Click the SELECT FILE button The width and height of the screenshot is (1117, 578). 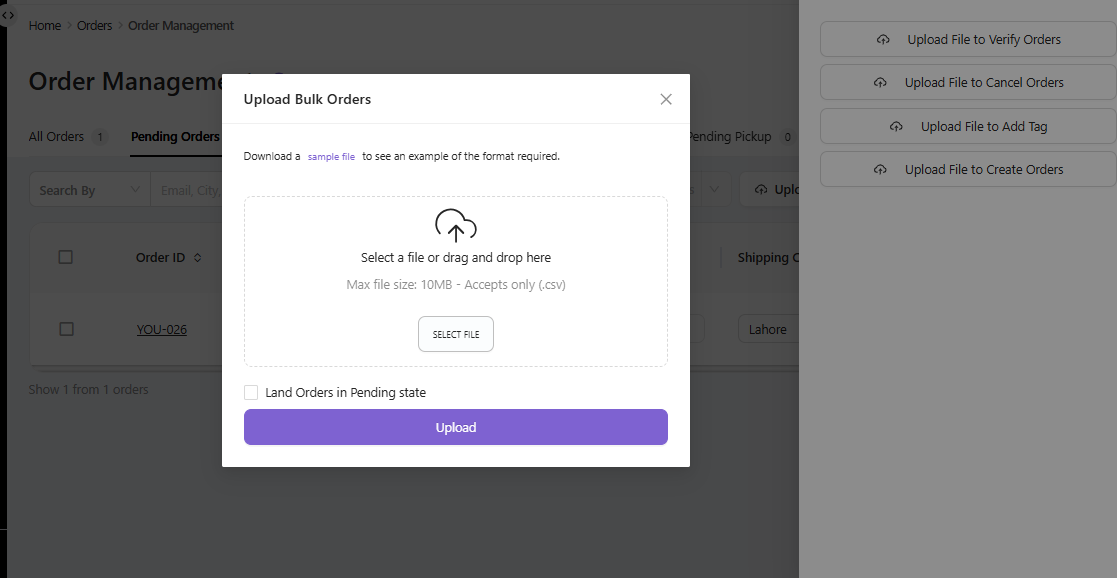pyautogui.click(x=455, y=334)
